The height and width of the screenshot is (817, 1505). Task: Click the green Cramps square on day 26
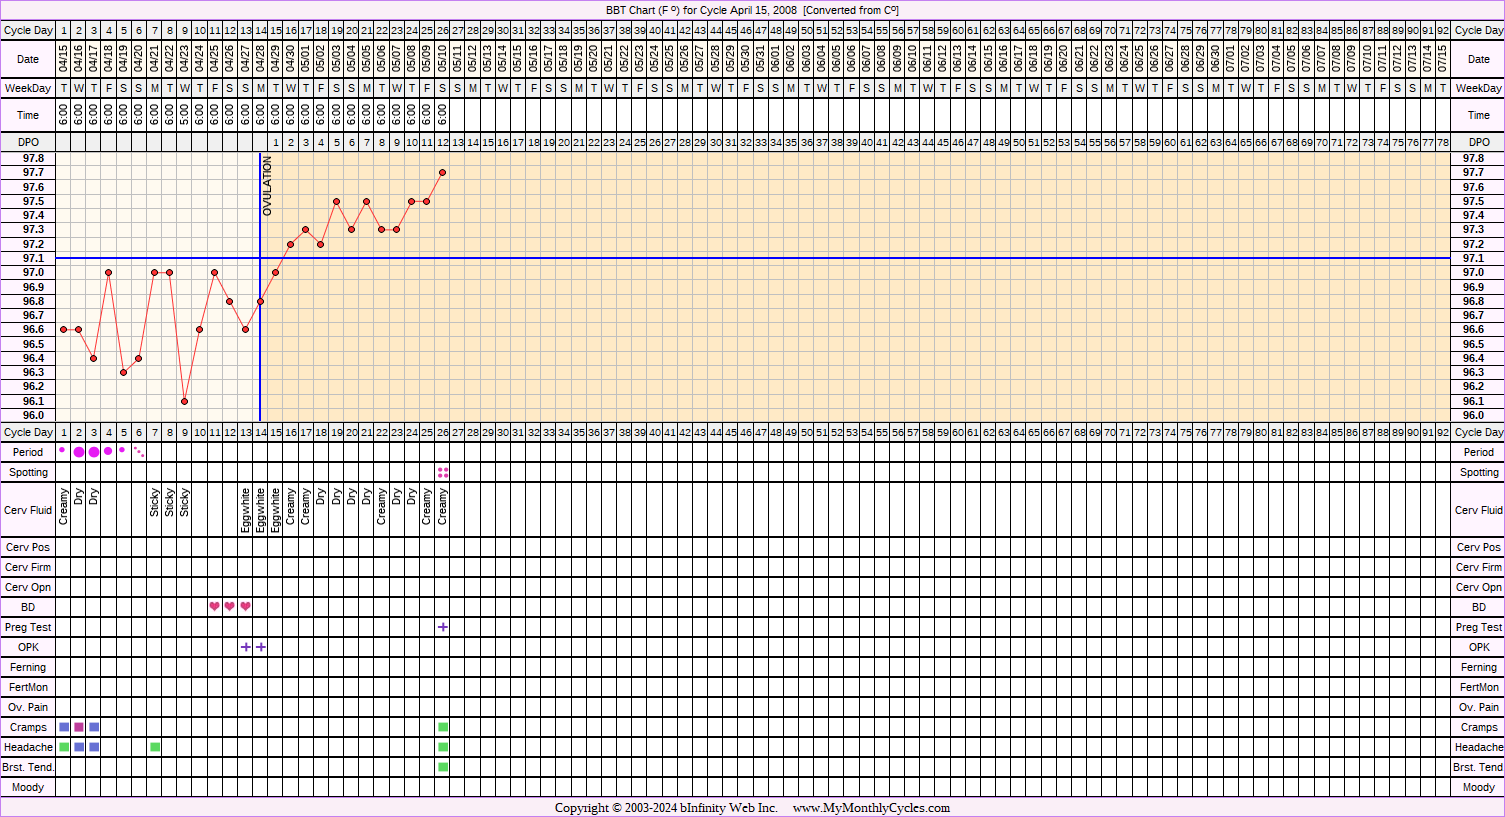[x=443, y=727]
